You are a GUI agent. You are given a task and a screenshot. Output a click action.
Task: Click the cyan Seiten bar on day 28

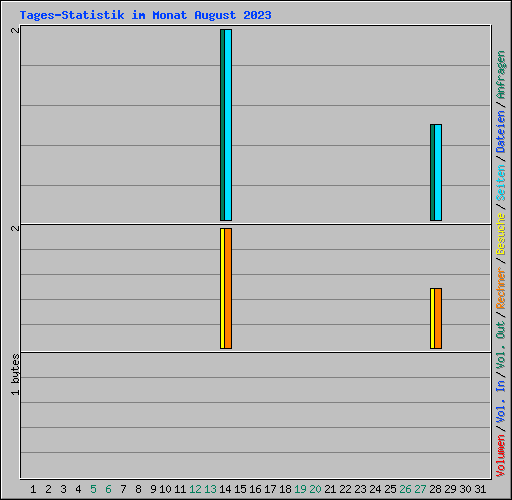(438, 172)
